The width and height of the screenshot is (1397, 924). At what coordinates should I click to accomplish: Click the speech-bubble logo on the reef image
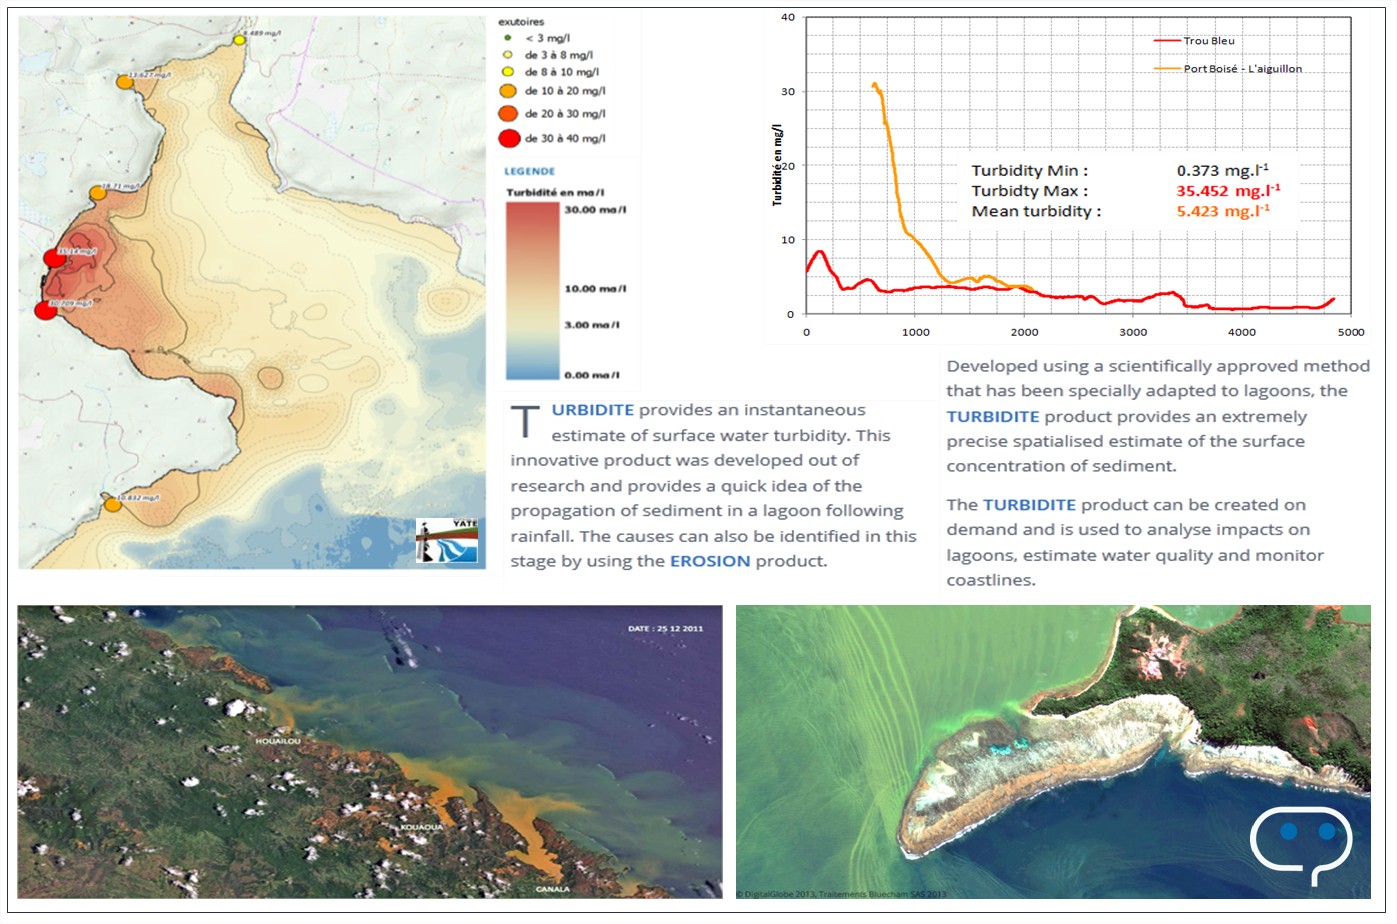click(1301, 845)
